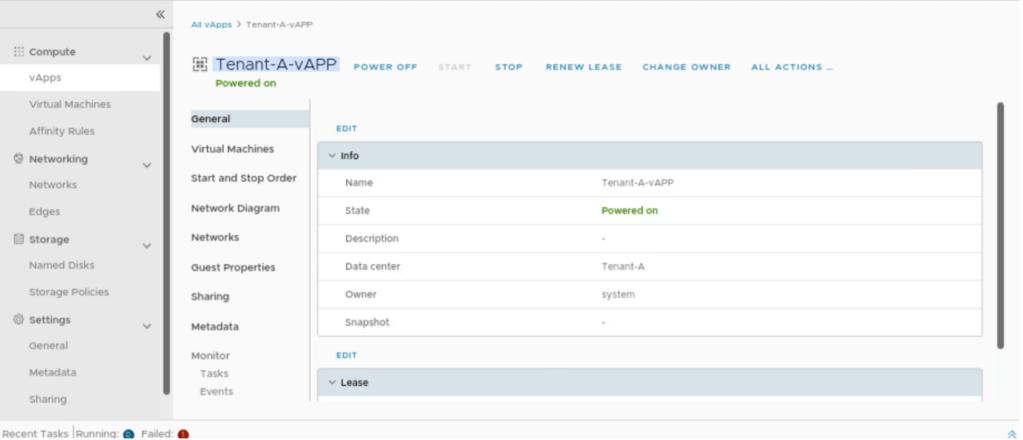Expand Recent Tasks panel with bottom-right arrows
This screenshot has height=440, width=1023.
[1012, 434]
